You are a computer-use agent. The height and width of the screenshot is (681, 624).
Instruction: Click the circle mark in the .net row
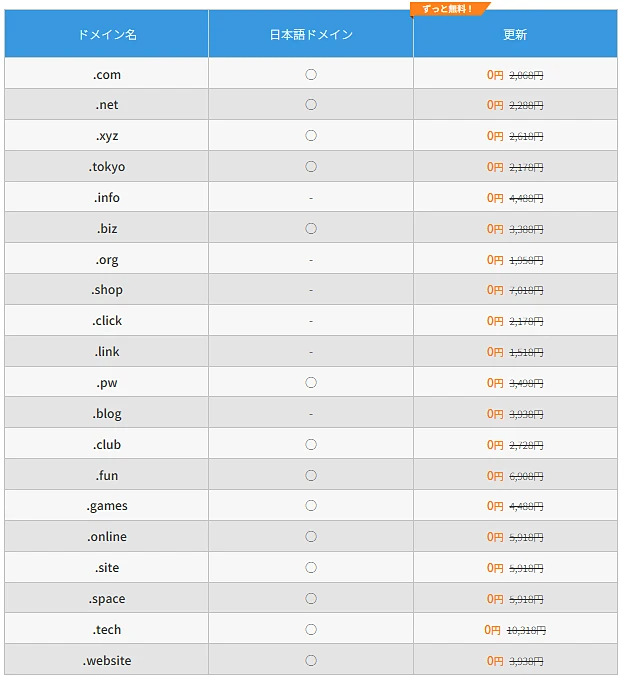click(311, 105)
